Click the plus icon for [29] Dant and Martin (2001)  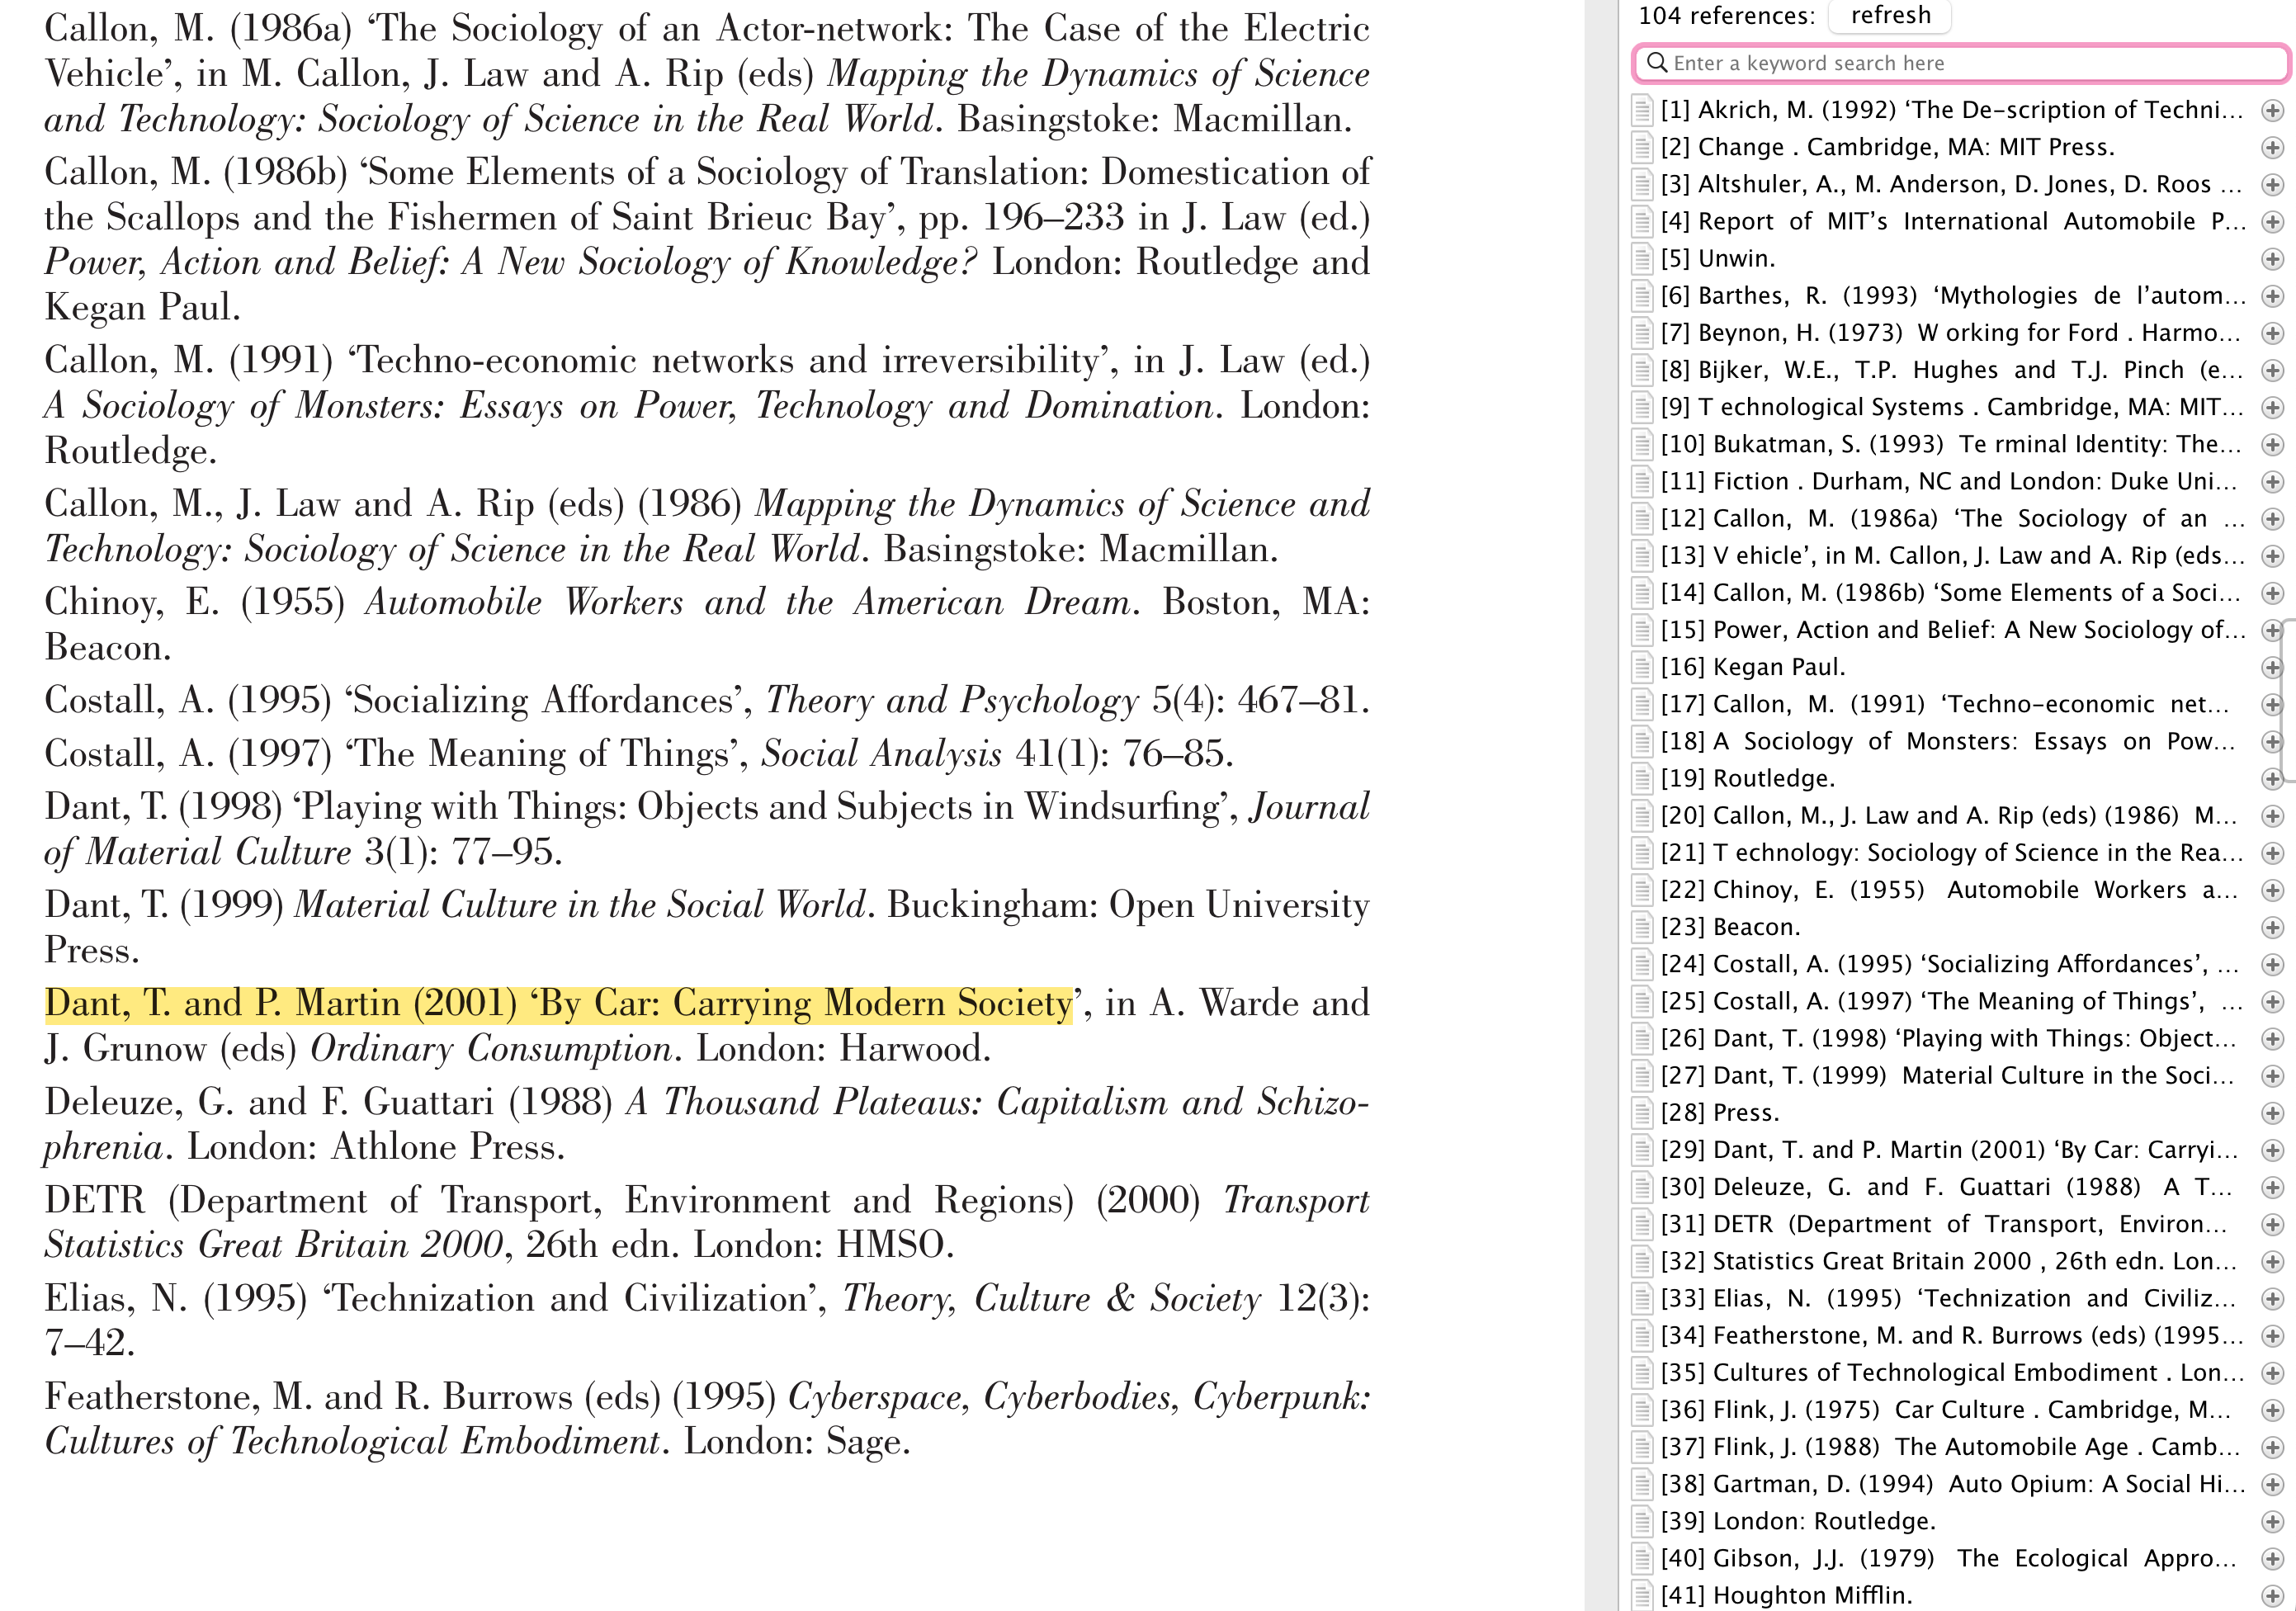tap(2272, 1150)
